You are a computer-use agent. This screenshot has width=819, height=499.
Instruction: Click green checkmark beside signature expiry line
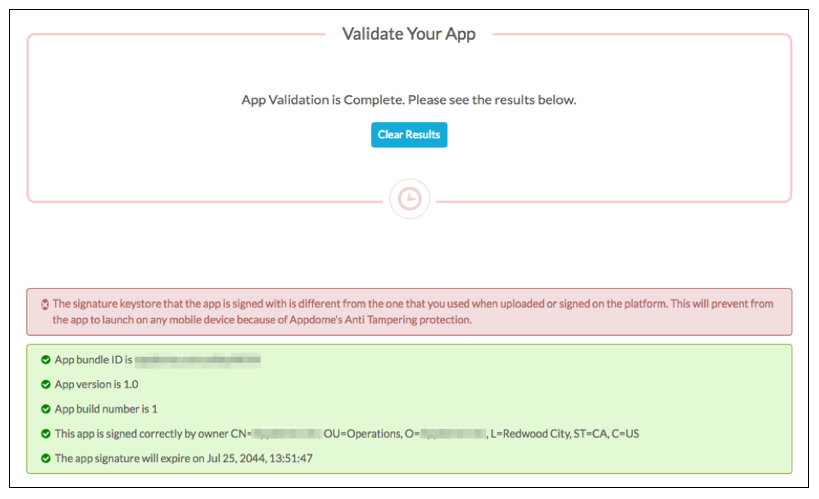click(45, 459)
